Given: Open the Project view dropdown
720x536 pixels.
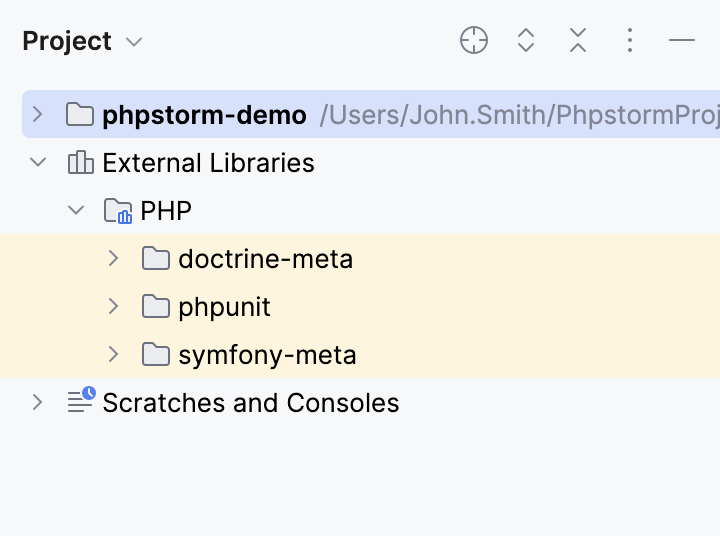Looking at the screenshot, I should pyautogui.click(x=134, y=42).
